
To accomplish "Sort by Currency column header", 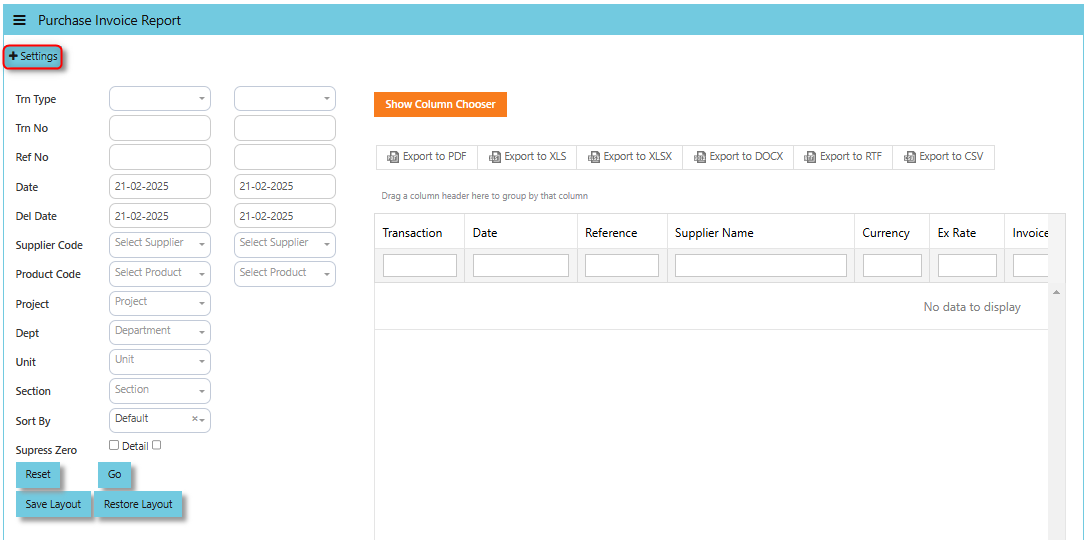I will pyautogui.click(x=892, y=233).
